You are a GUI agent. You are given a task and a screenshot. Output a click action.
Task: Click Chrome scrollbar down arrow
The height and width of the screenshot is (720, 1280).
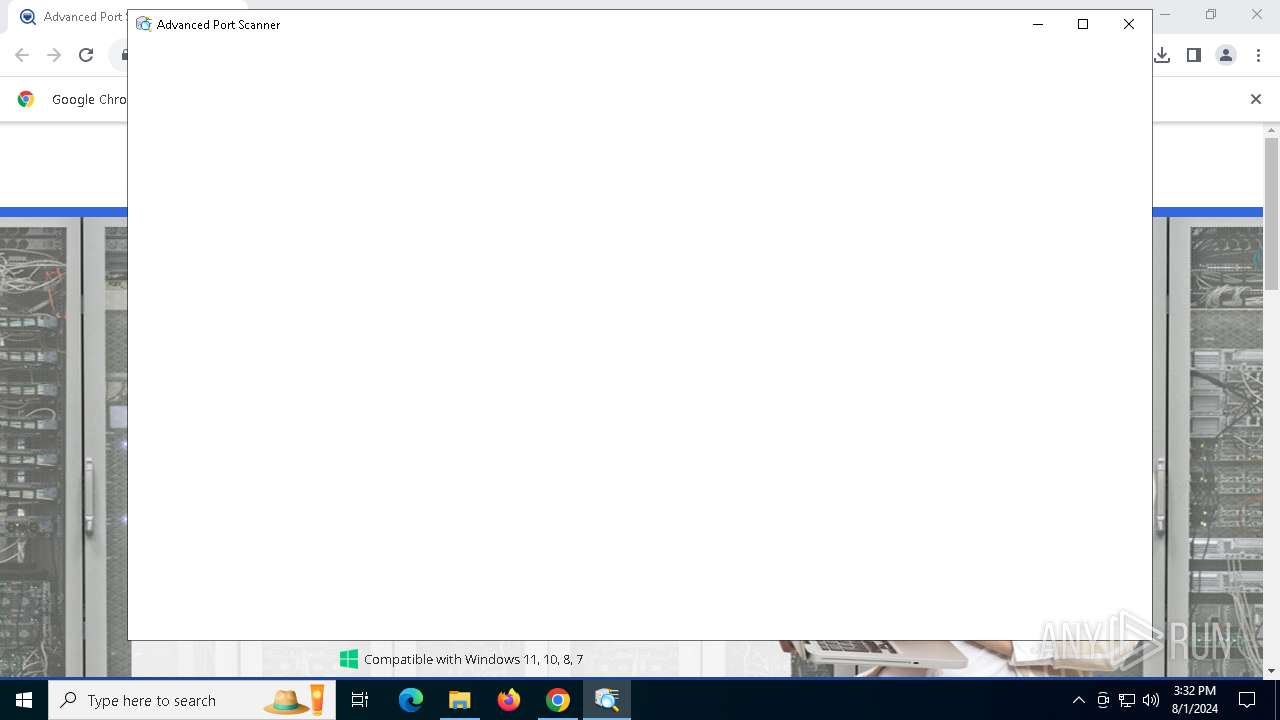coord(1272,671)
